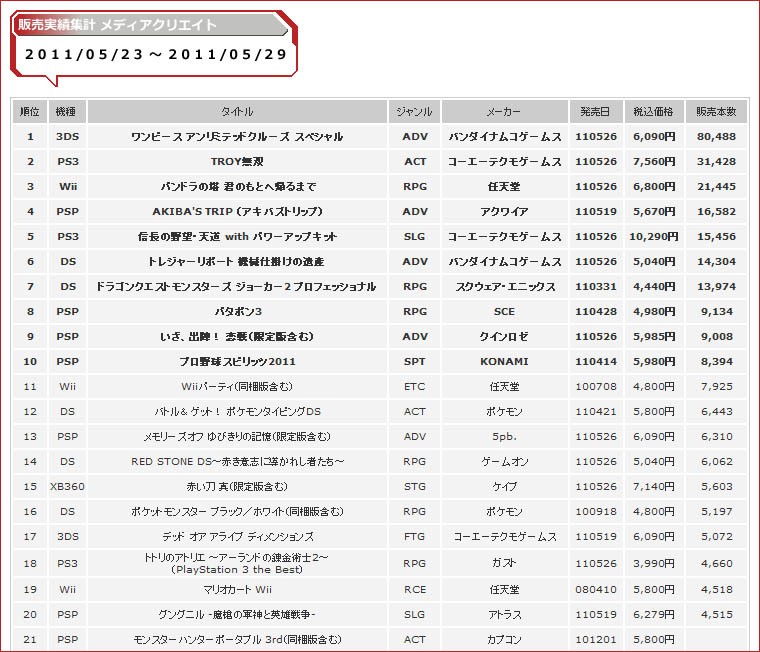Click the maker name スクウェア・エニックス
Viewport: 760px width, 652px height.
tap(505, 286)
